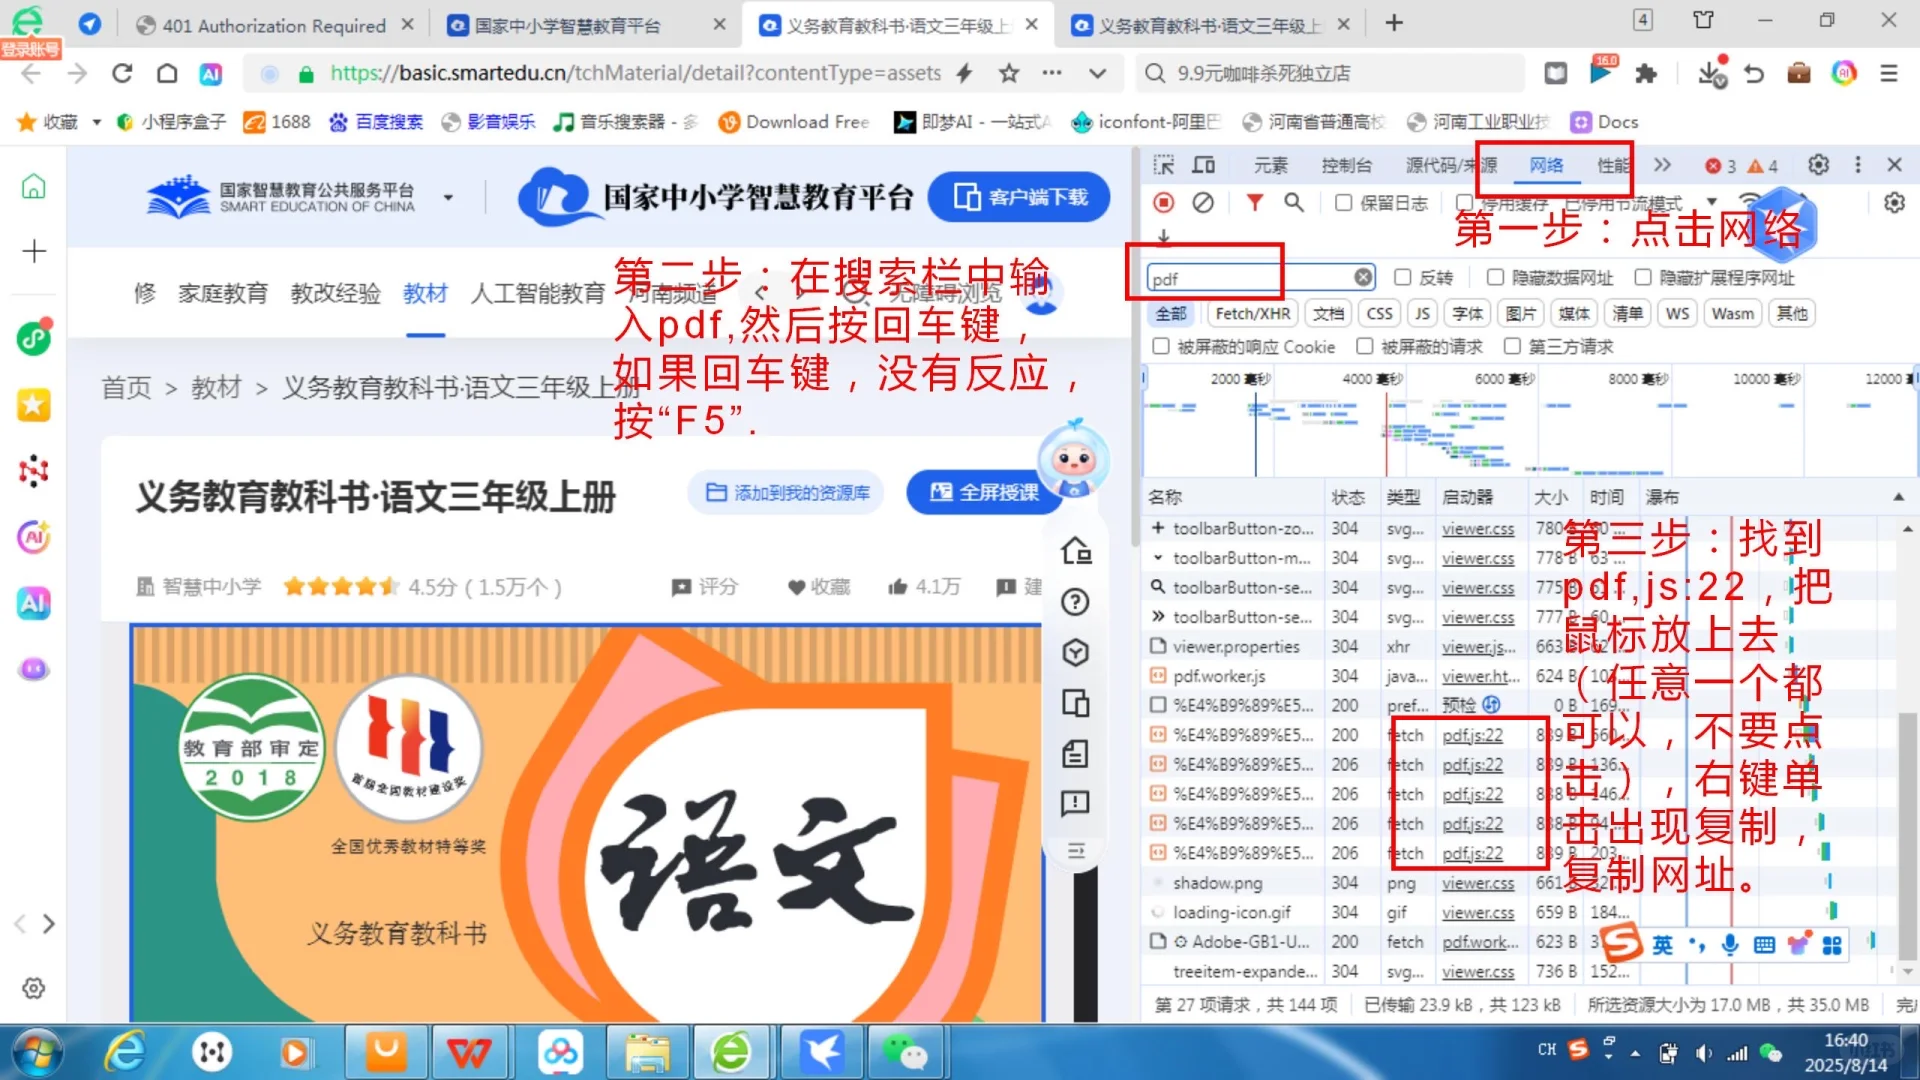This screenshot has width=1920, height=1080.
Task: Open the address bar history dropdown arrow
Action: coord(1098,73)
